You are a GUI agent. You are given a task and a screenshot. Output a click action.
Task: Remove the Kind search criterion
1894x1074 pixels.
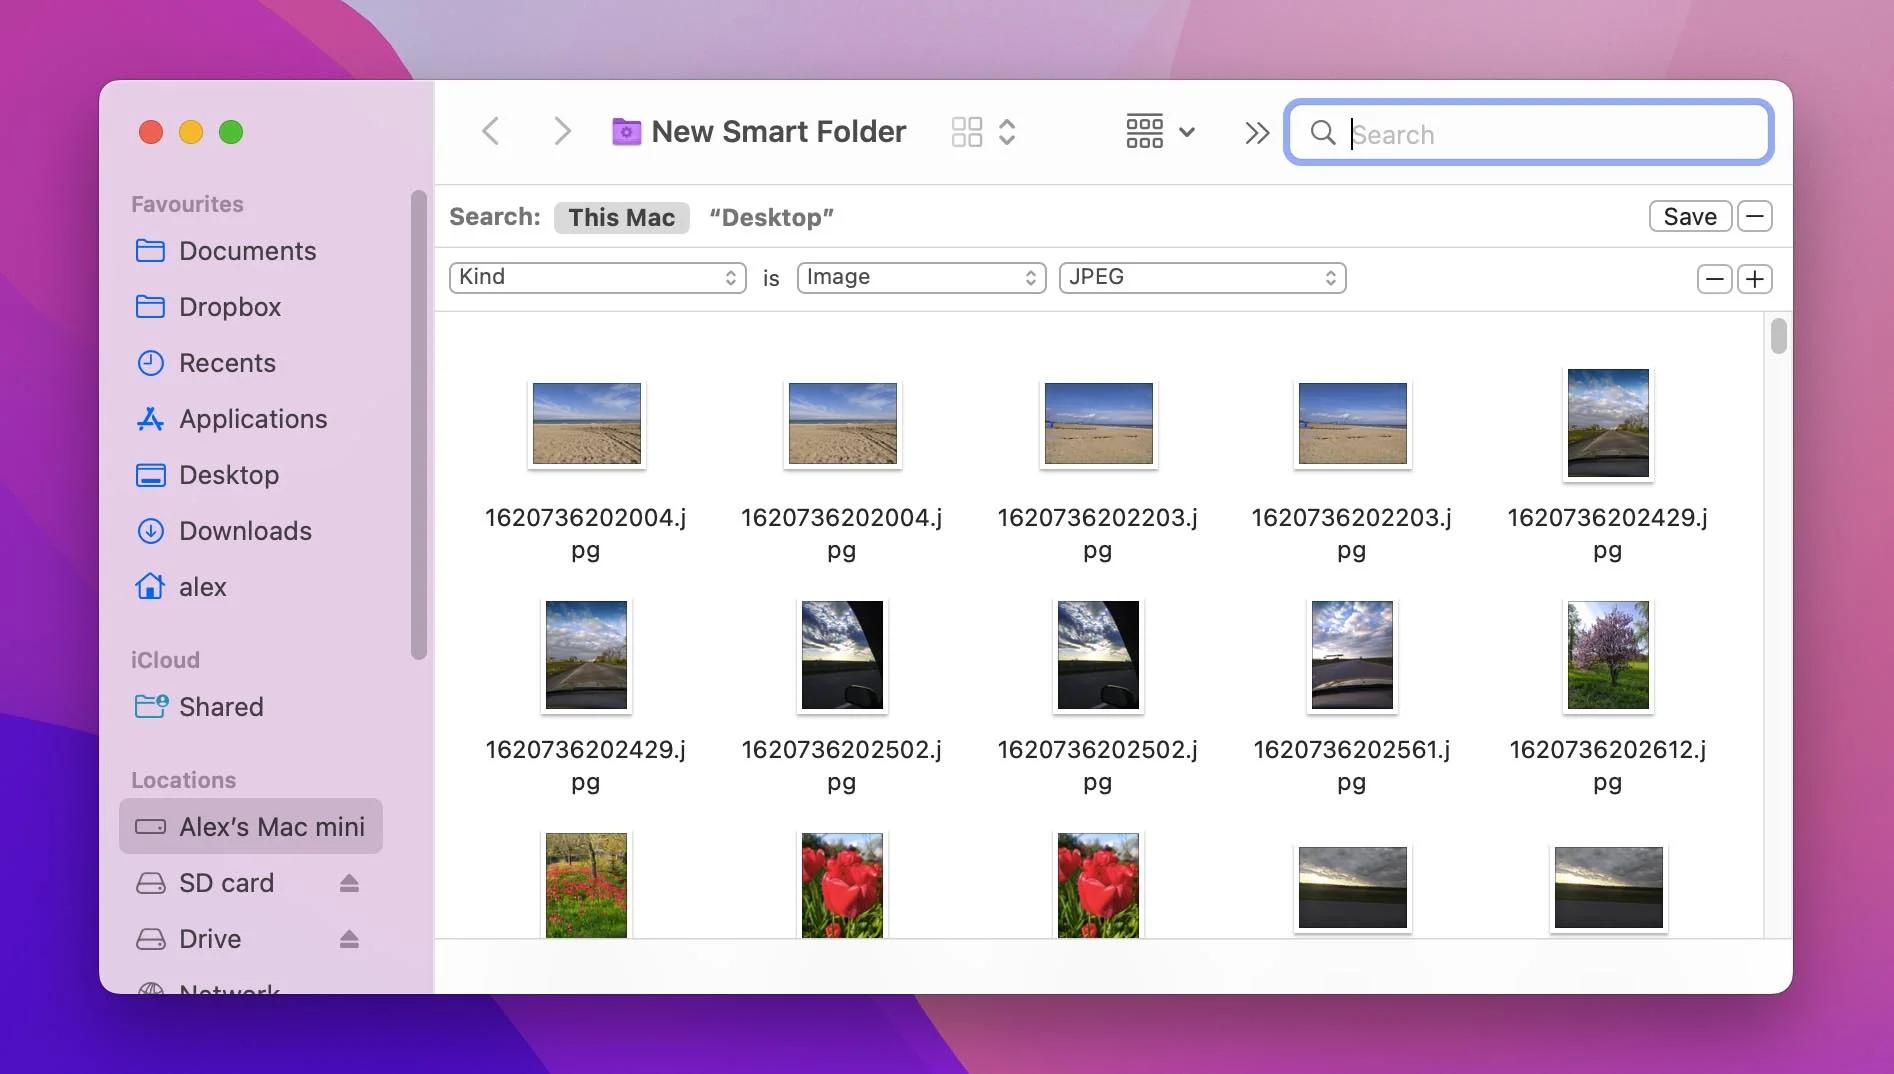pos(1714,279)
